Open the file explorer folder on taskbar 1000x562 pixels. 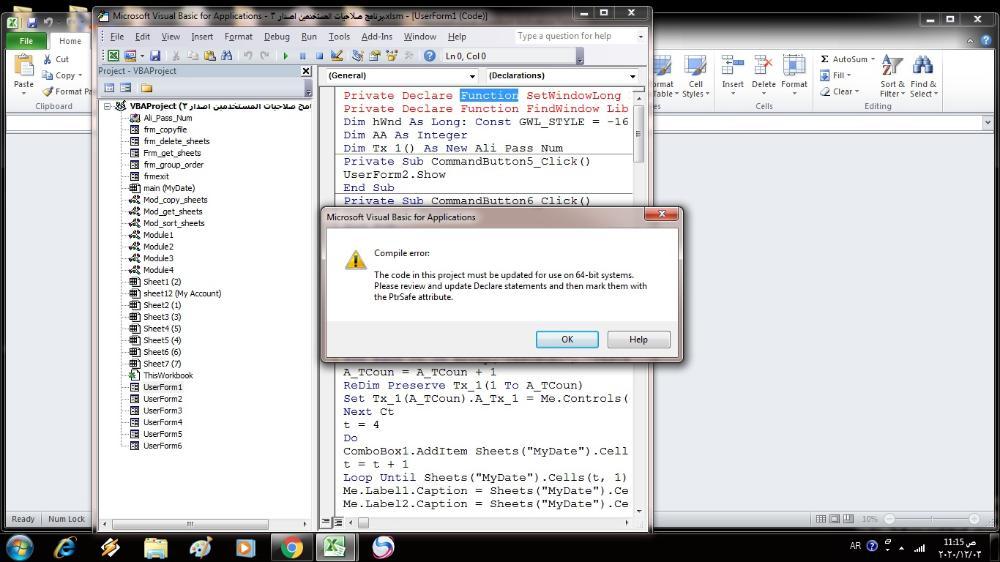(x=155, y=547)
